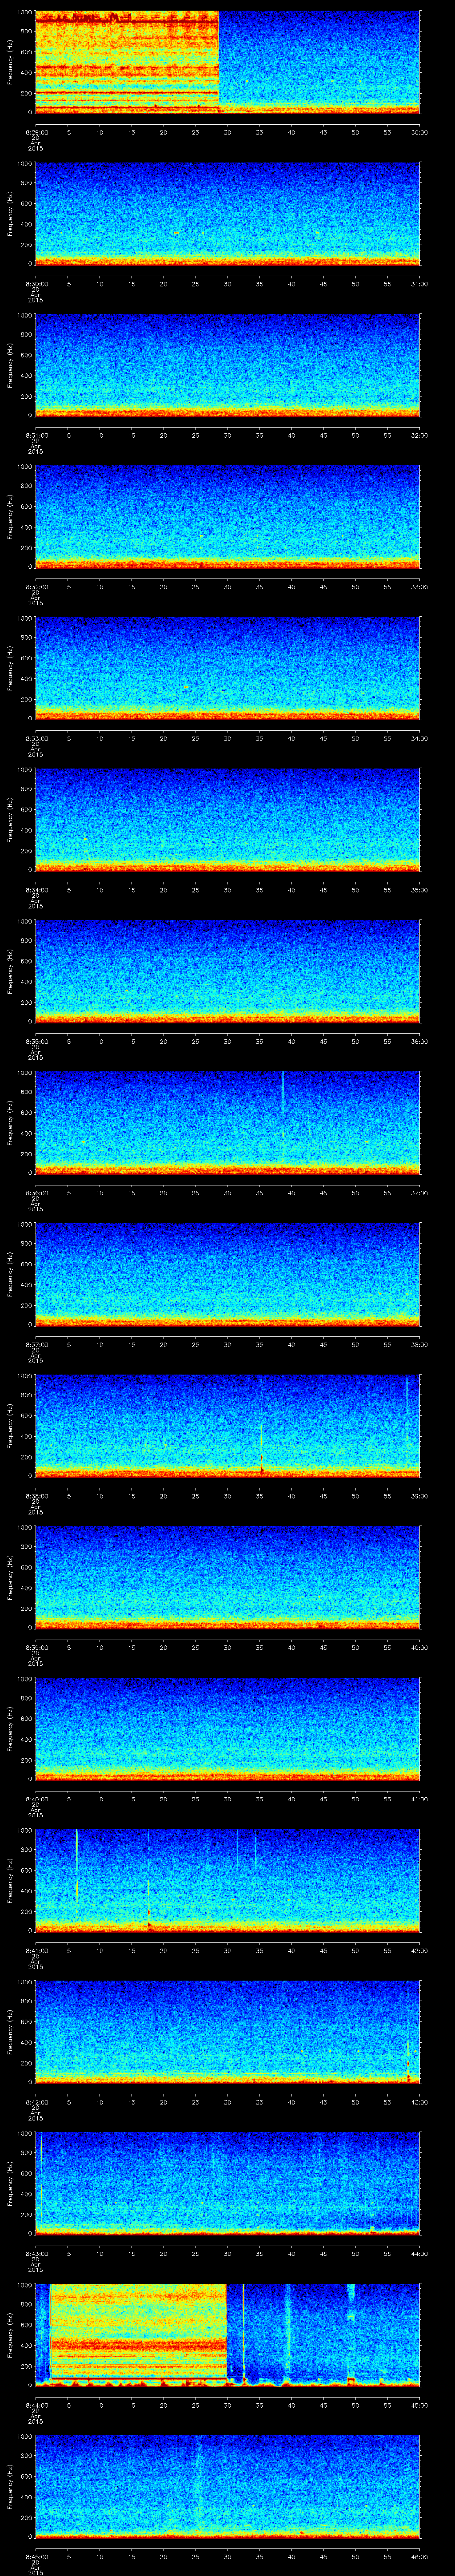Click the '46:00' end time label
Viewport: 455px width, 2576px height.
coord(419,2556)
